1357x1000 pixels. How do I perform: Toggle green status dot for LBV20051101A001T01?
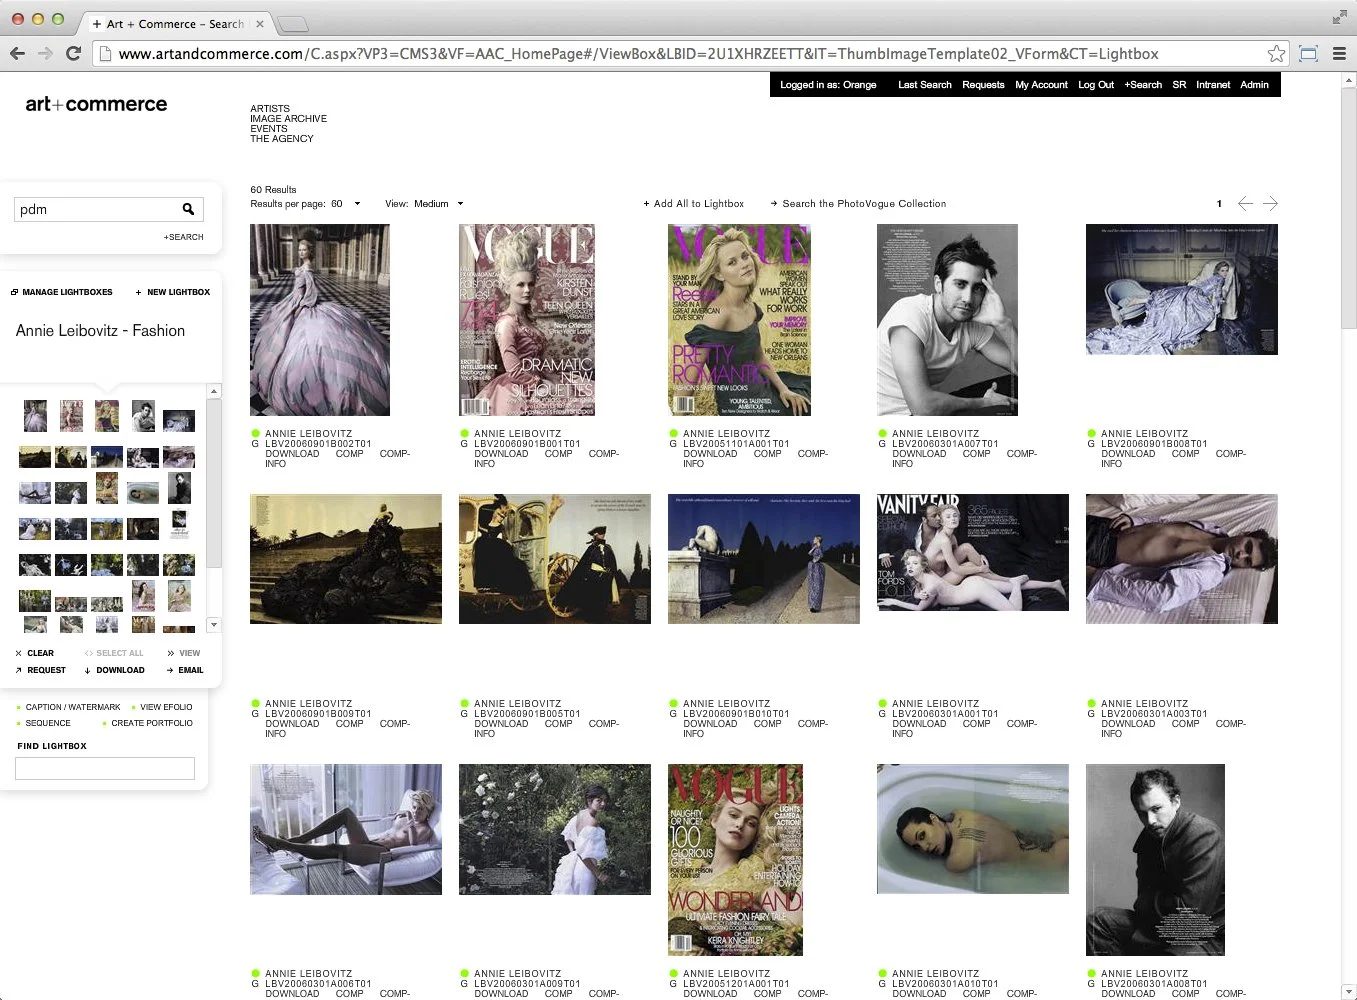(x=673, y=433)
